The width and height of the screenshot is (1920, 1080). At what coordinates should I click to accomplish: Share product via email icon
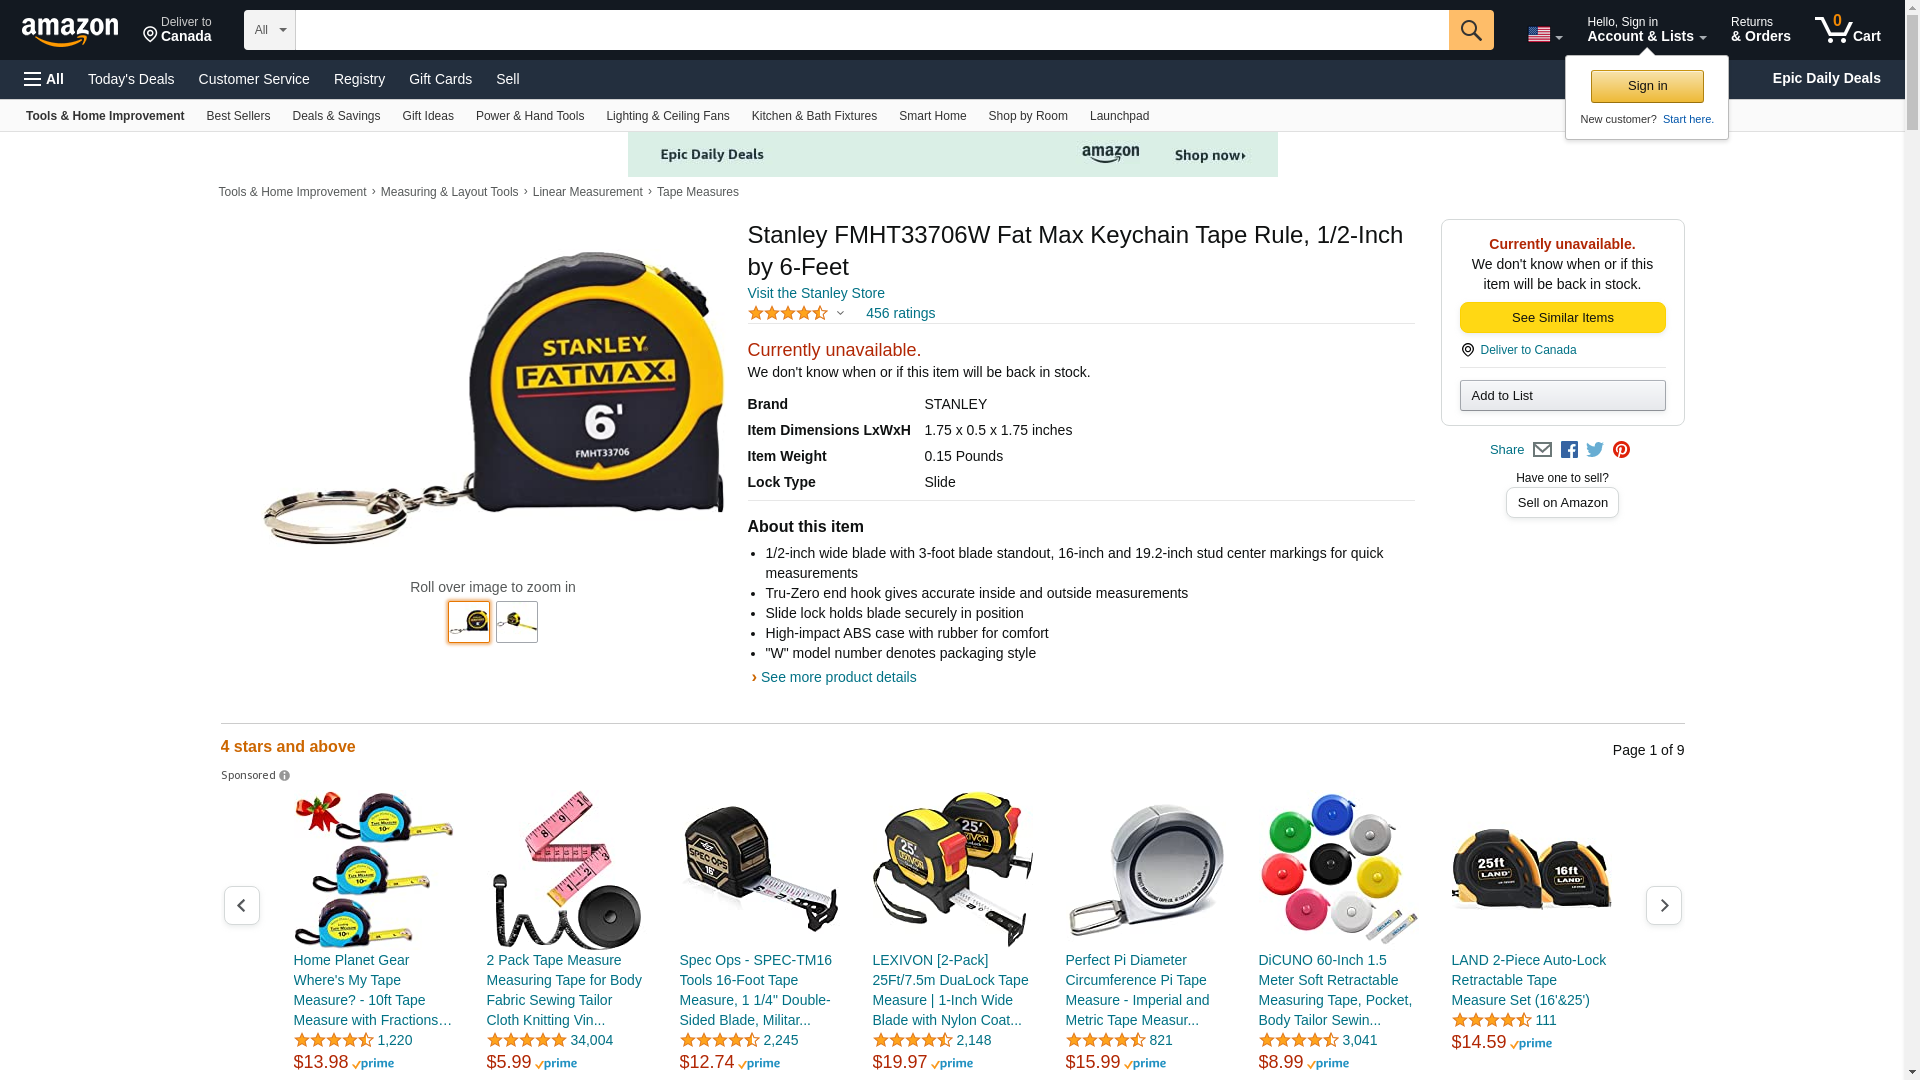pyautogui.click(x=1542, y=450)
